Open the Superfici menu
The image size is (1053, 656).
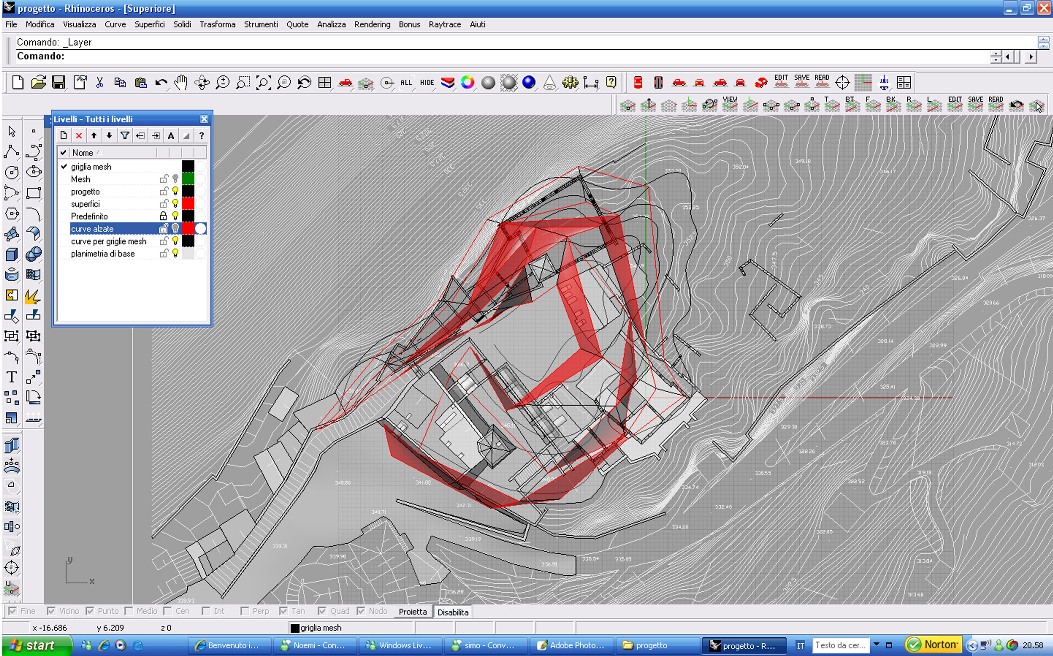click(x=149, y=24)
